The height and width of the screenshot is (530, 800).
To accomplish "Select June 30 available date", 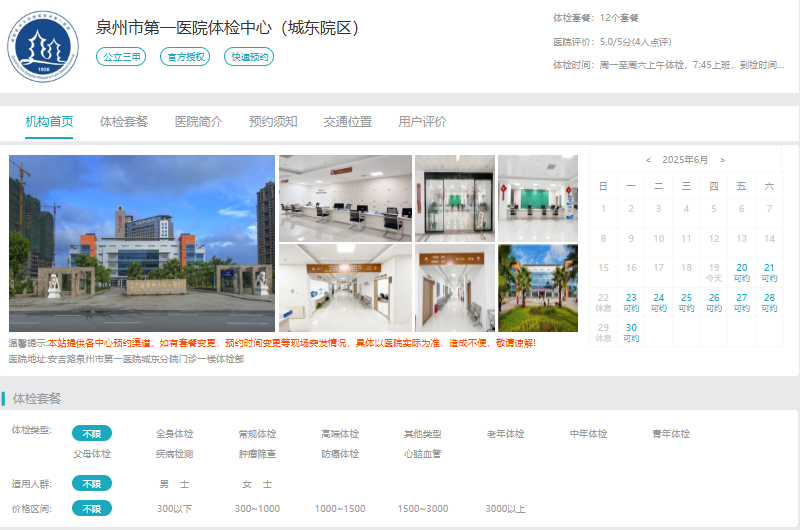I will point(631,332).
